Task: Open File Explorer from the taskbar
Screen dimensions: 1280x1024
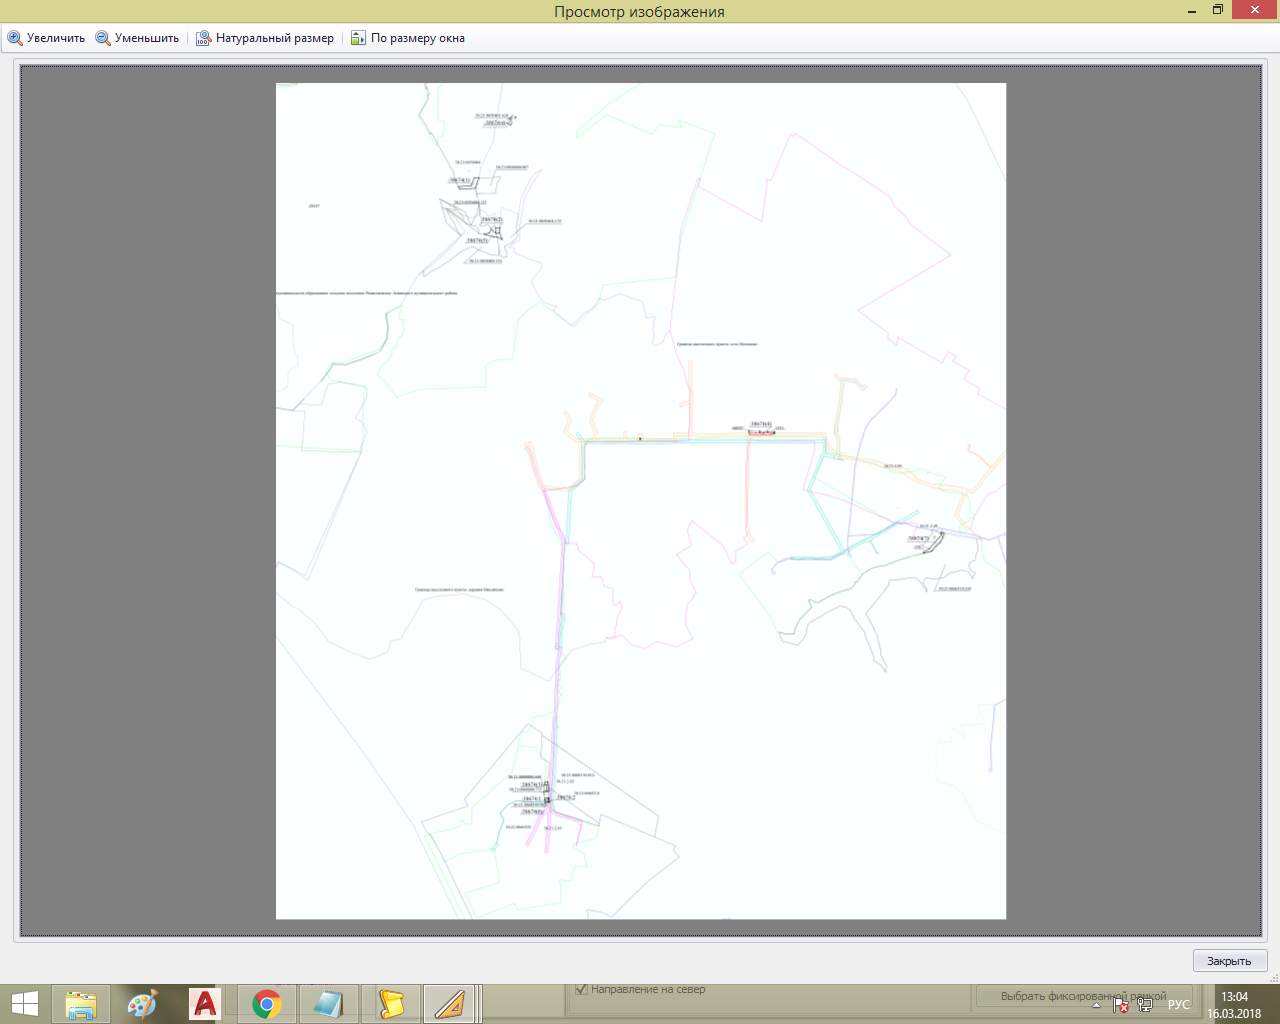Action: pos(81,1004)
